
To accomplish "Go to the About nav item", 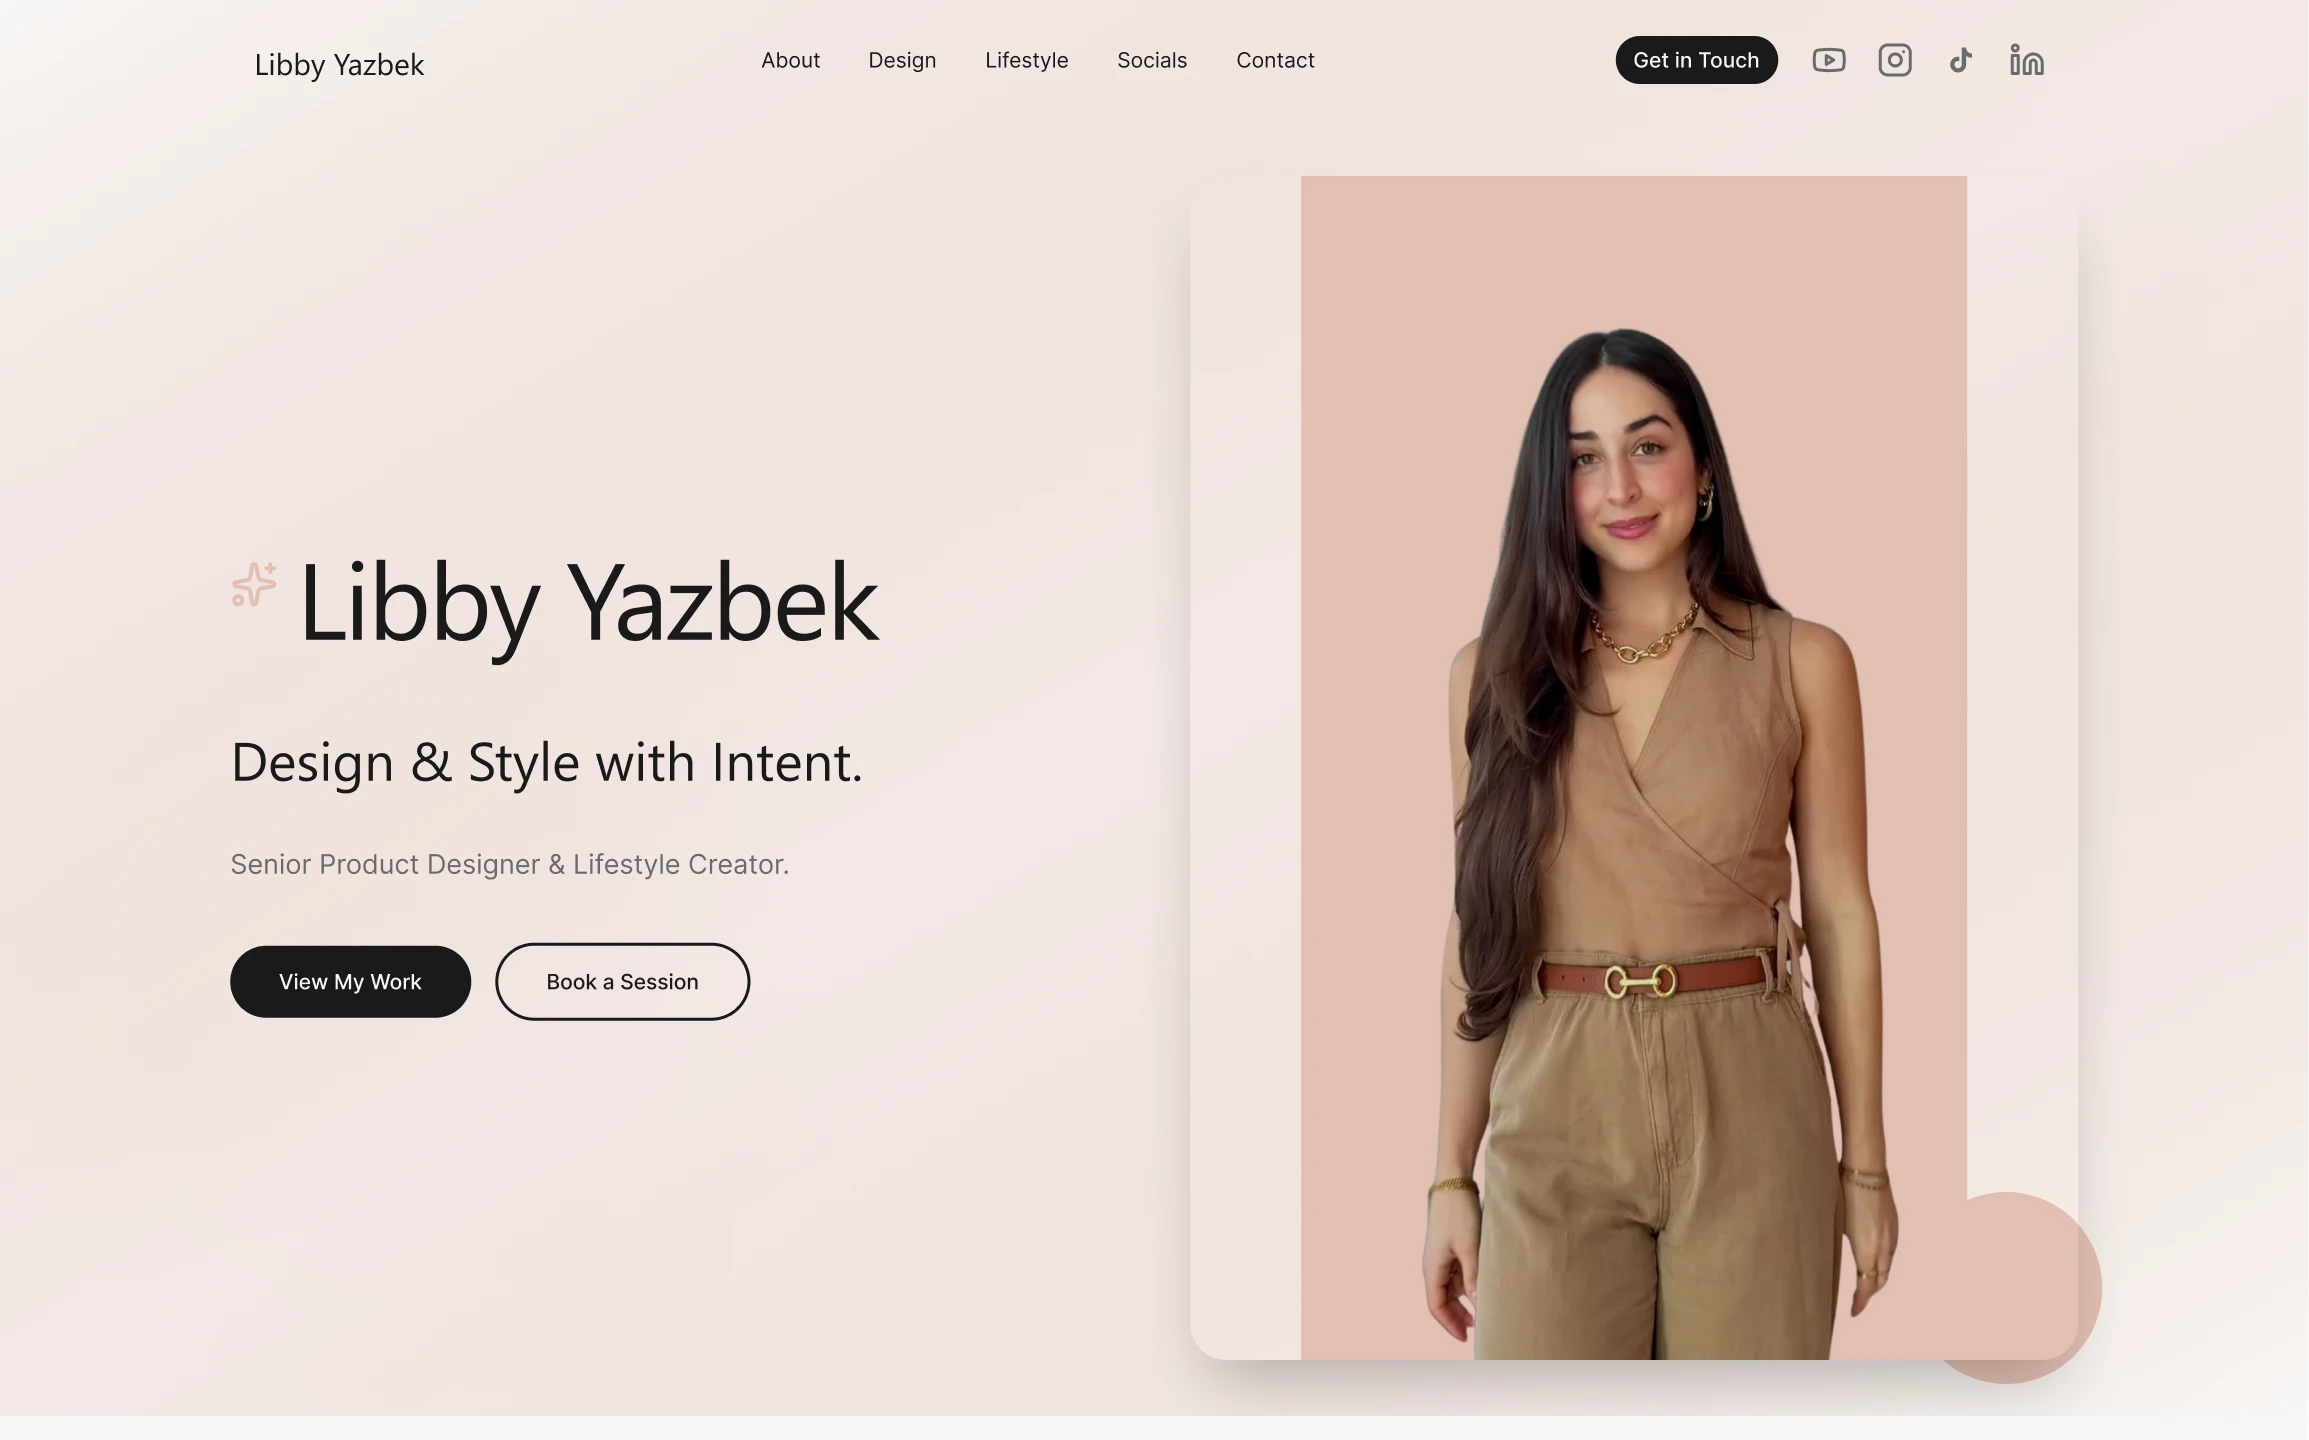I will [790, 60].
